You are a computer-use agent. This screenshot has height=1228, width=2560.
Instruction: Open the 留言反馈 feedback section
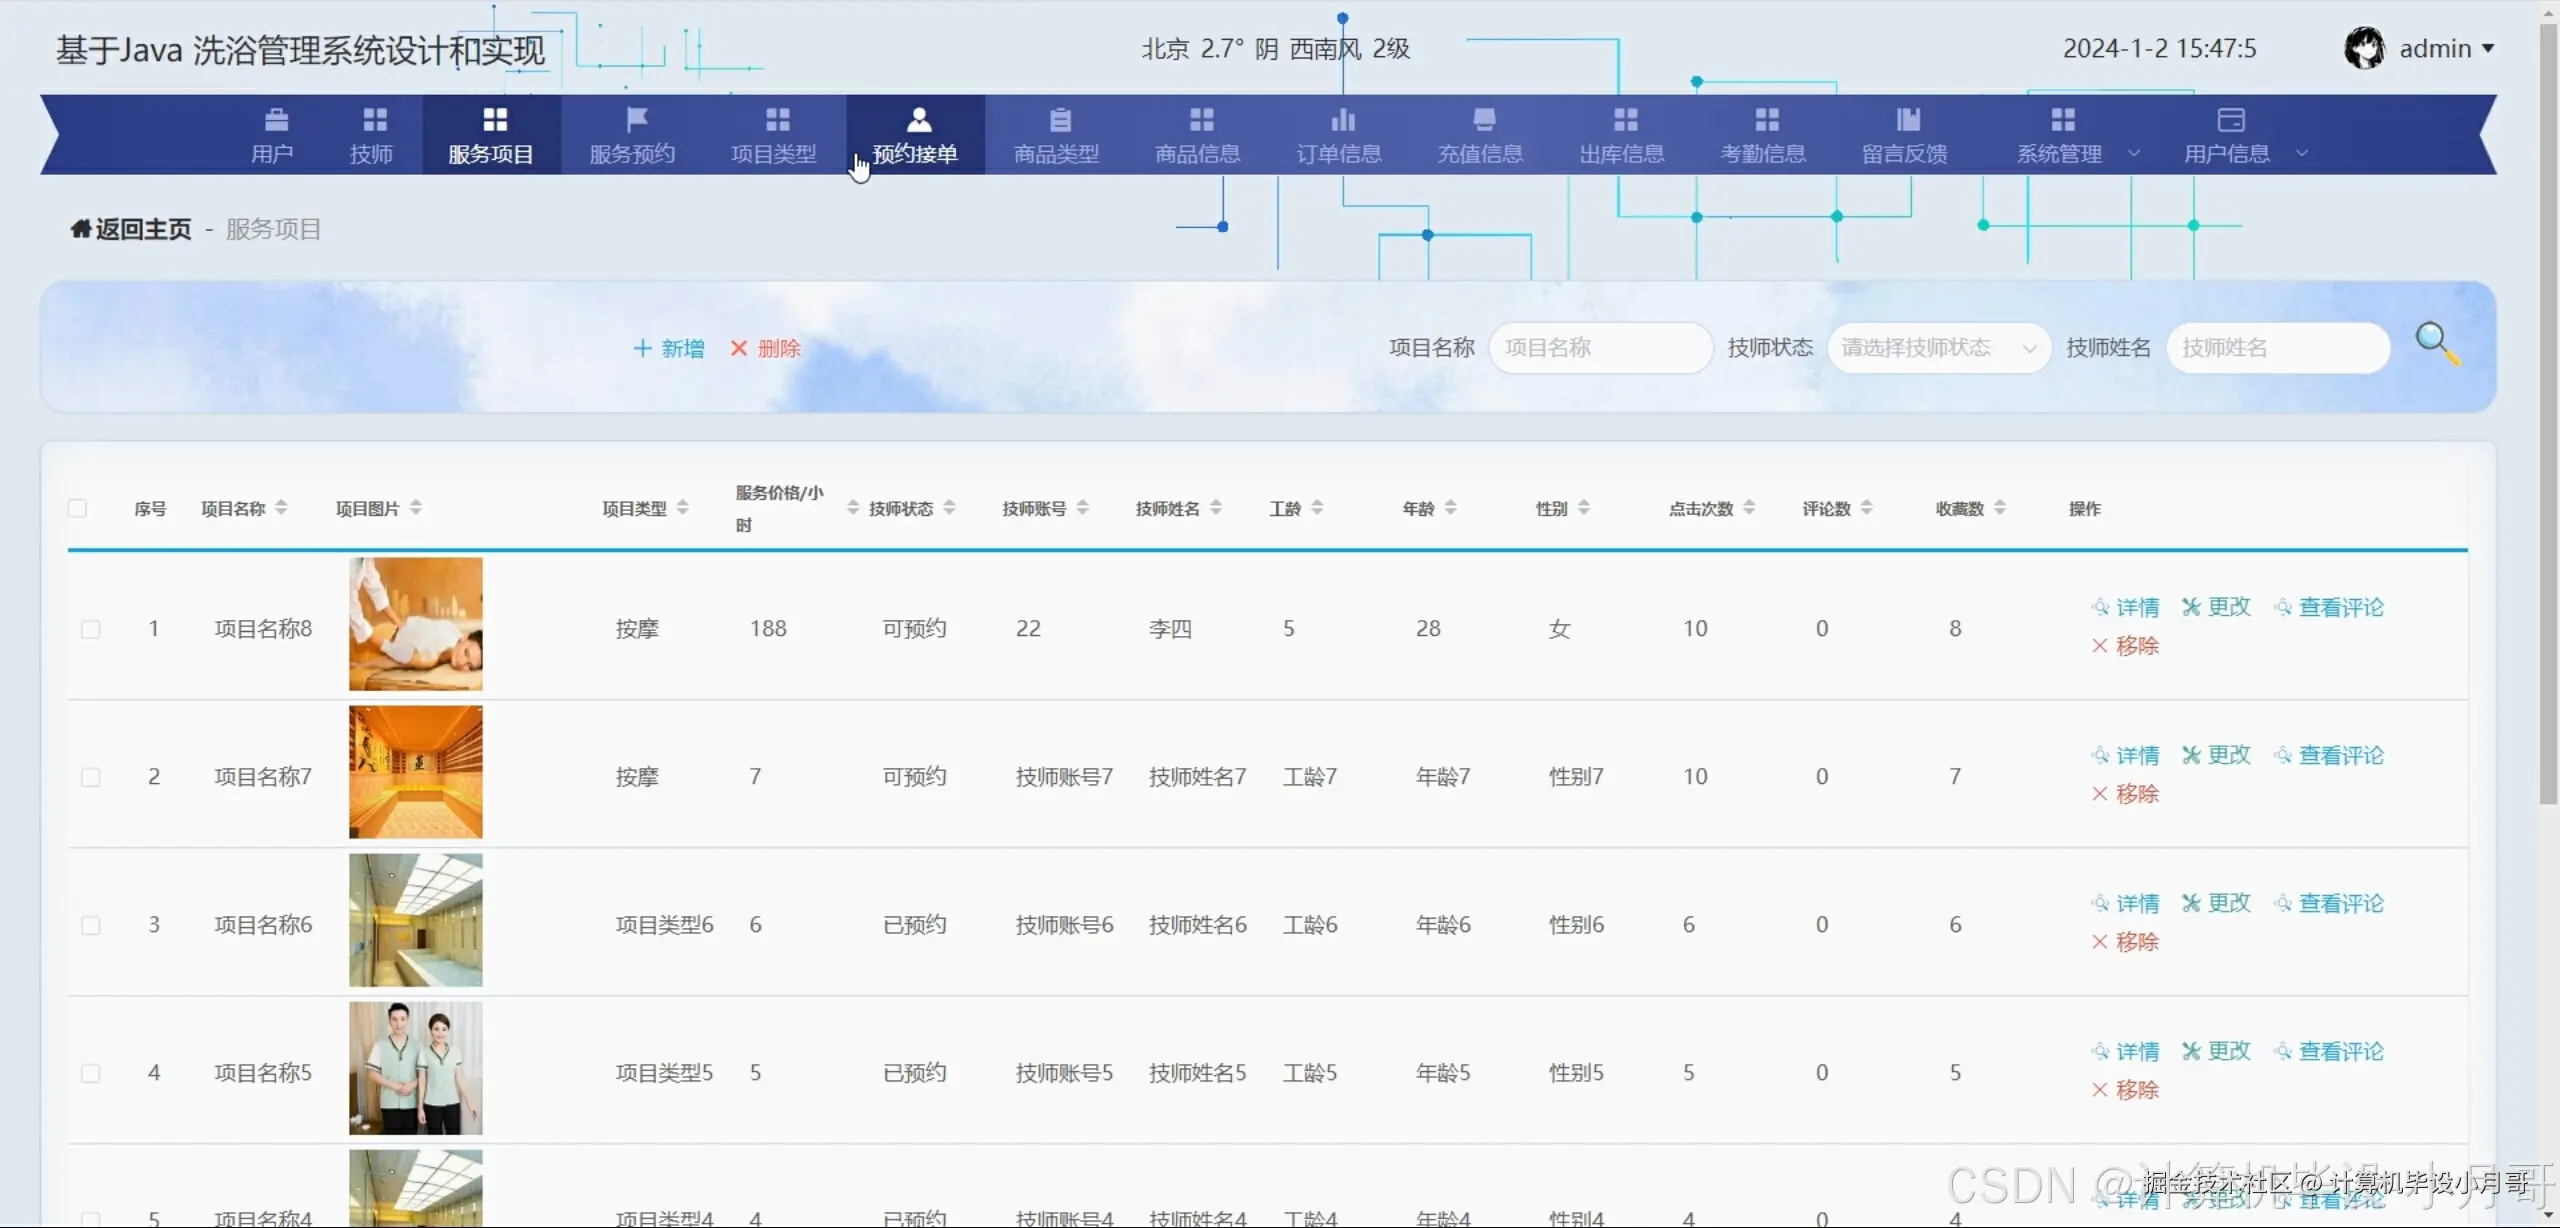(1905, 133)
